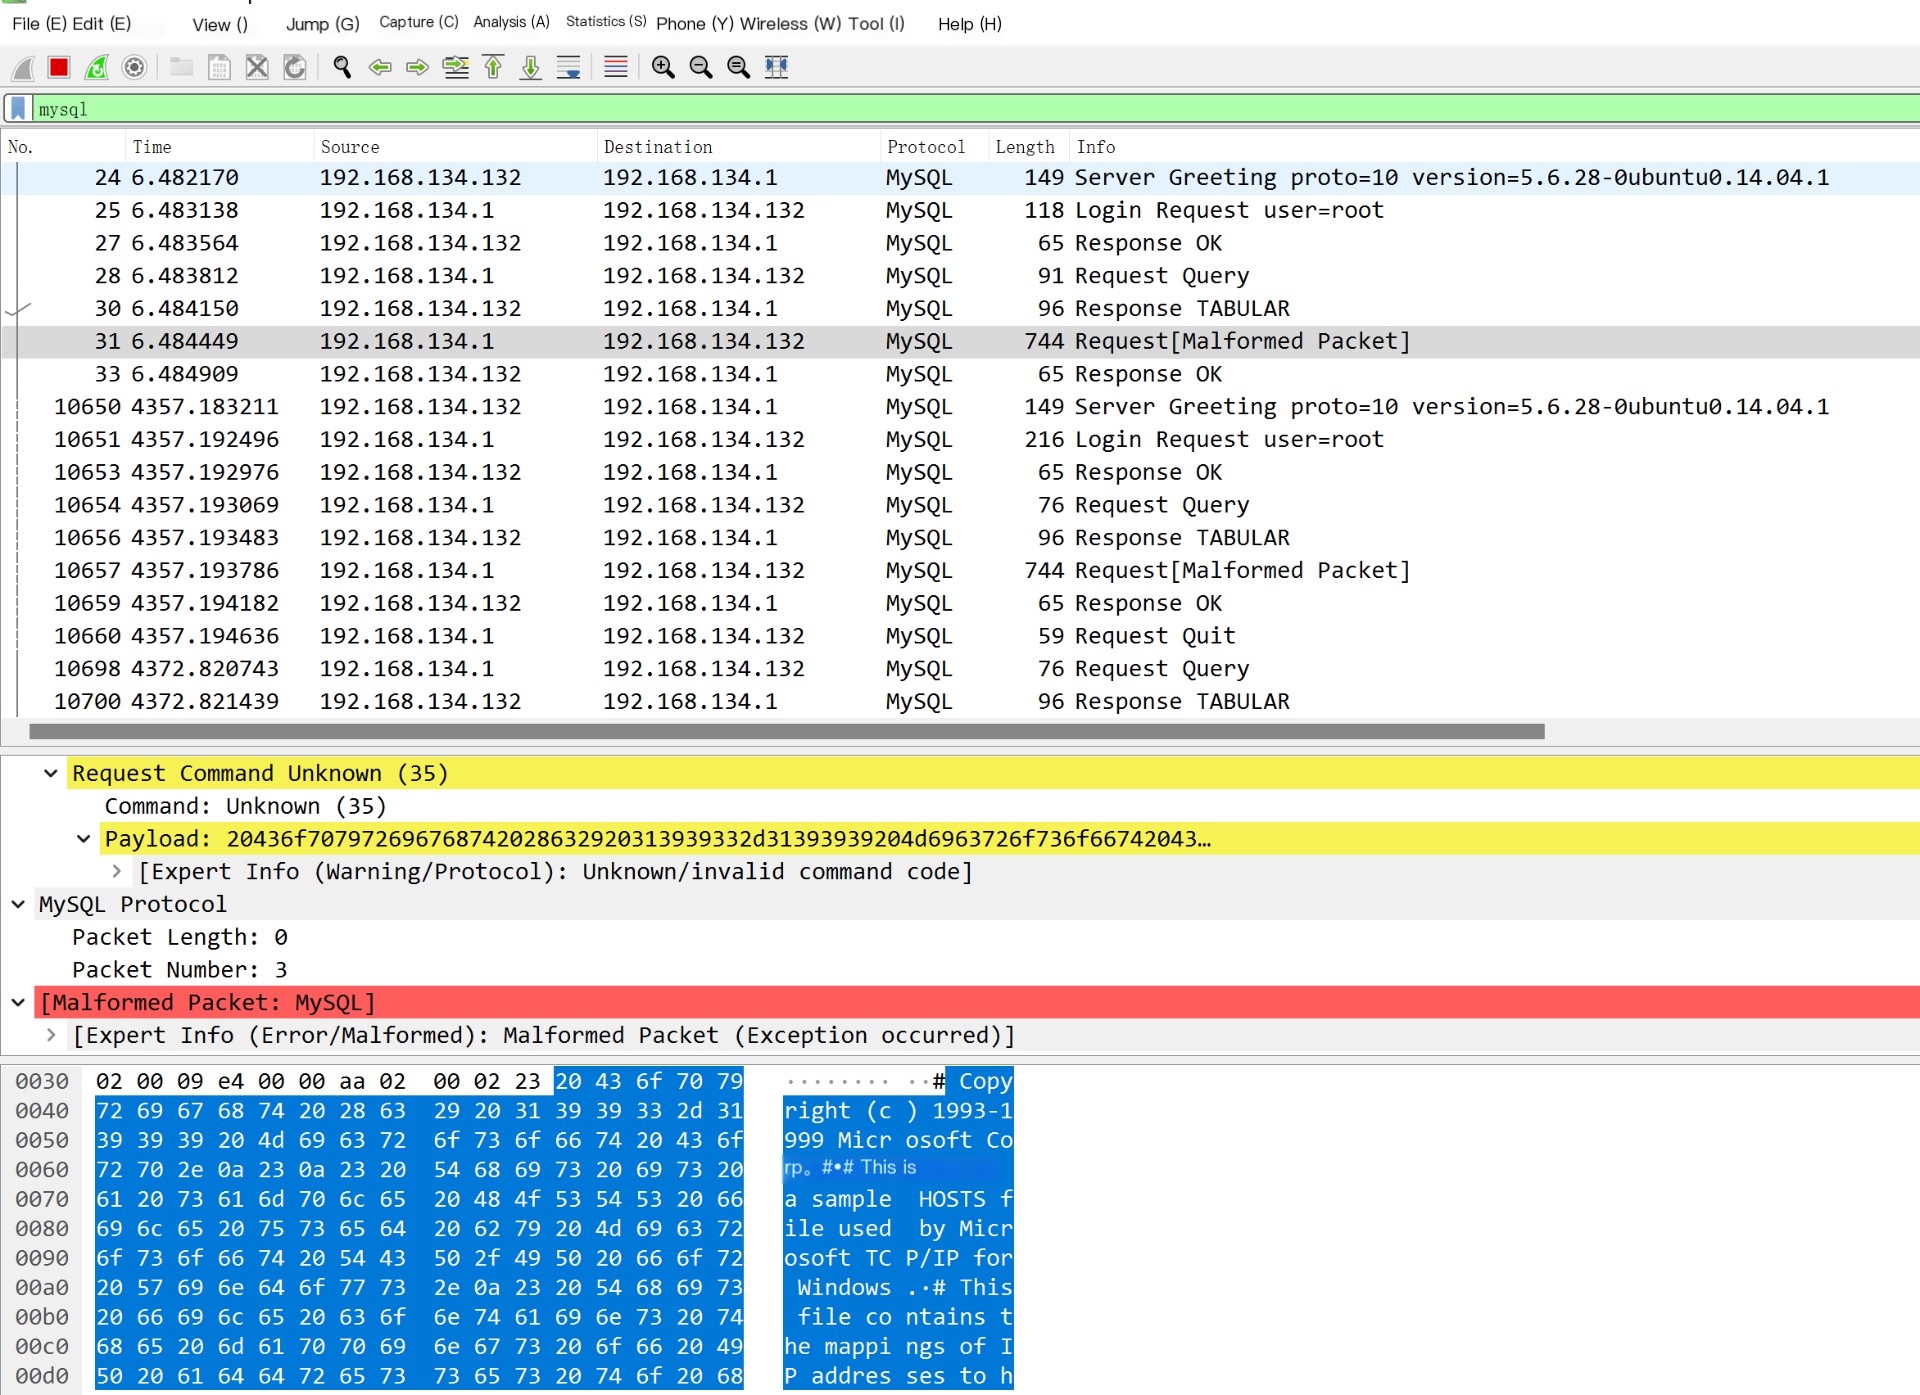This screenshot has height=1395, width=1920.
Task: Select packet 24 Server Greeting row
Action: (960, 178)
